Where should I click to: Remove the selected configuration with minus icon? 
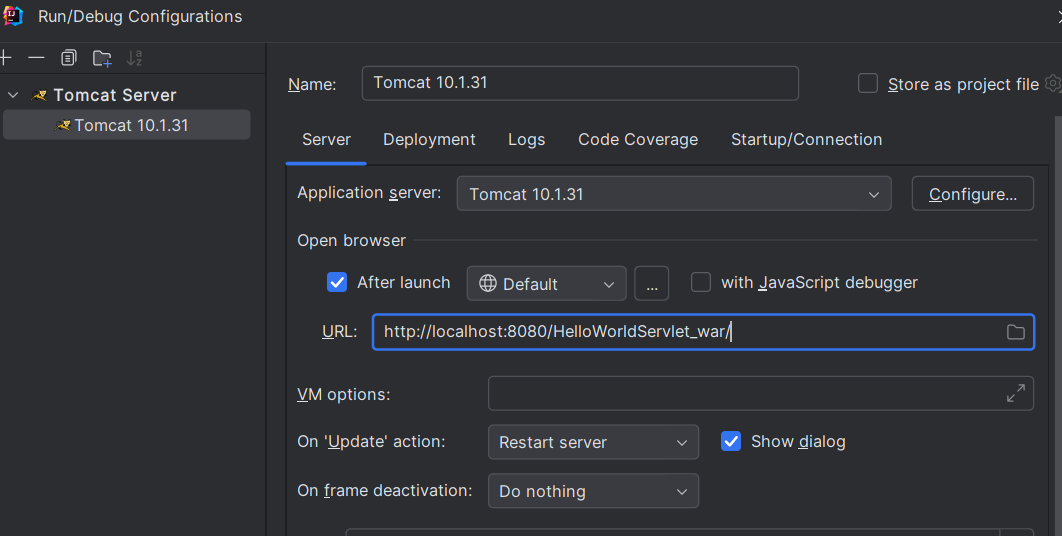(37, 58)
